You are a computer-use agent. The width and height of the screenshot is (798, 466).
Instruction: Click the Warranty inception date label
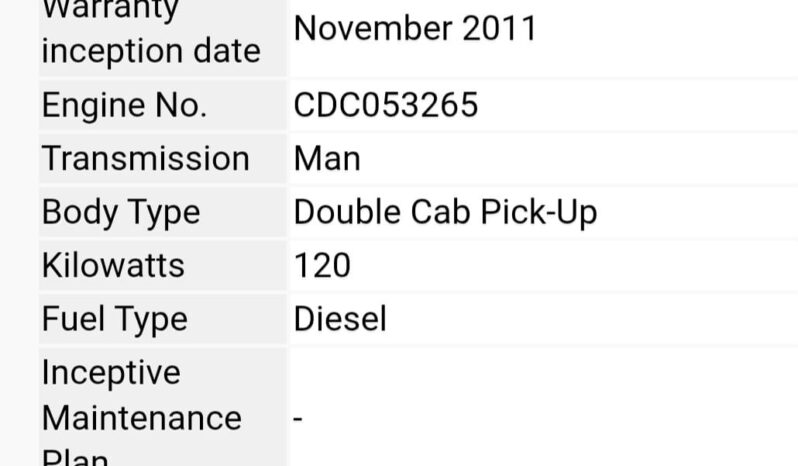tap(151, 31)
